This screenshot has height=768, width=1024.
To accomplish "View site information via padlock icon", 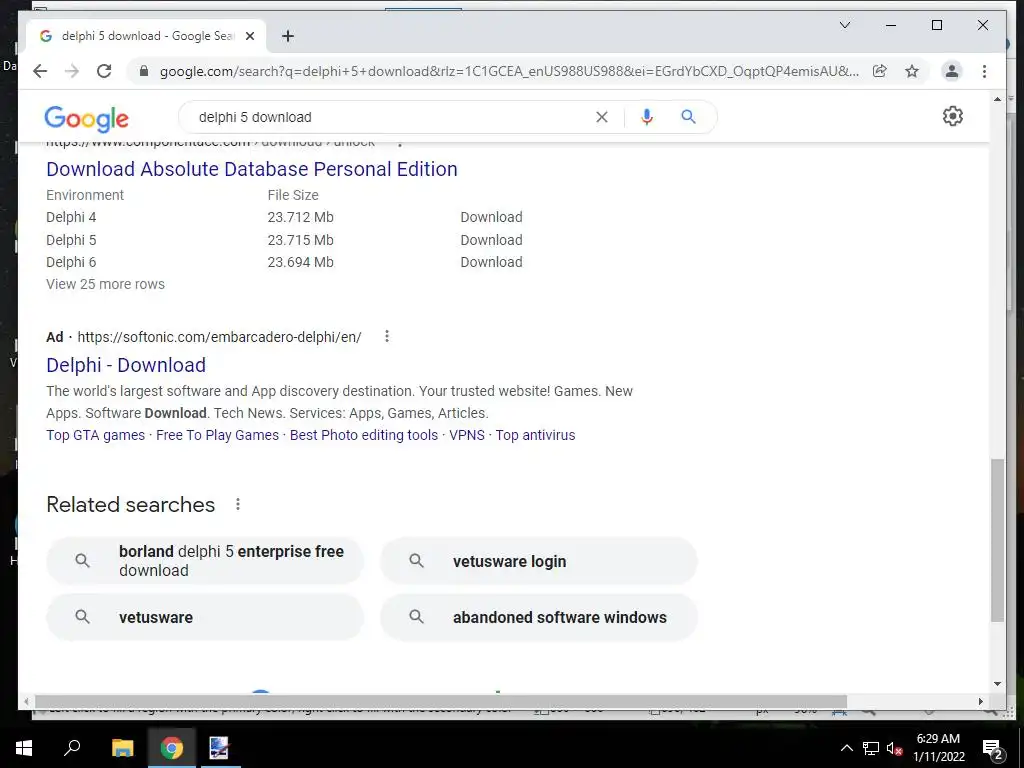I will coord(144,71).
